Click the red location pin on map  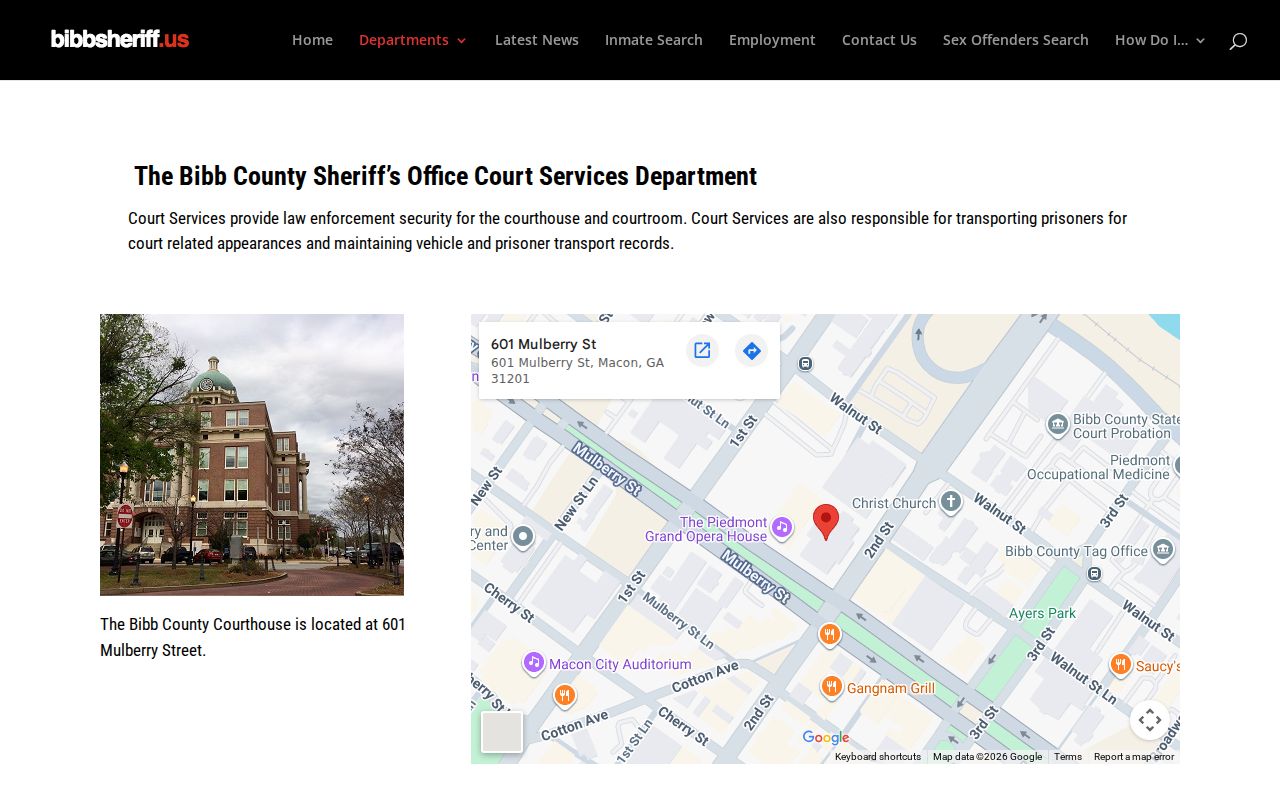pos(825,521)
